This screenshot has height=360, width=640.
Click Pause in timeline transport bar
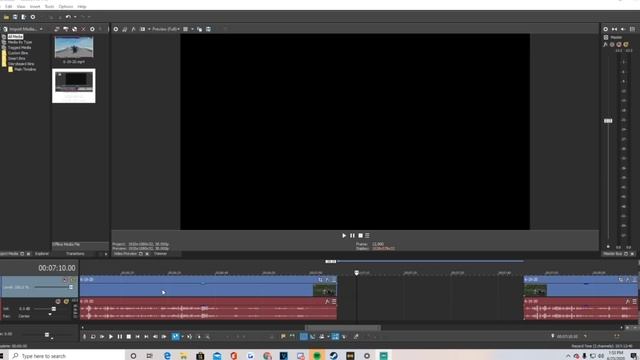[x=120, y=337]
